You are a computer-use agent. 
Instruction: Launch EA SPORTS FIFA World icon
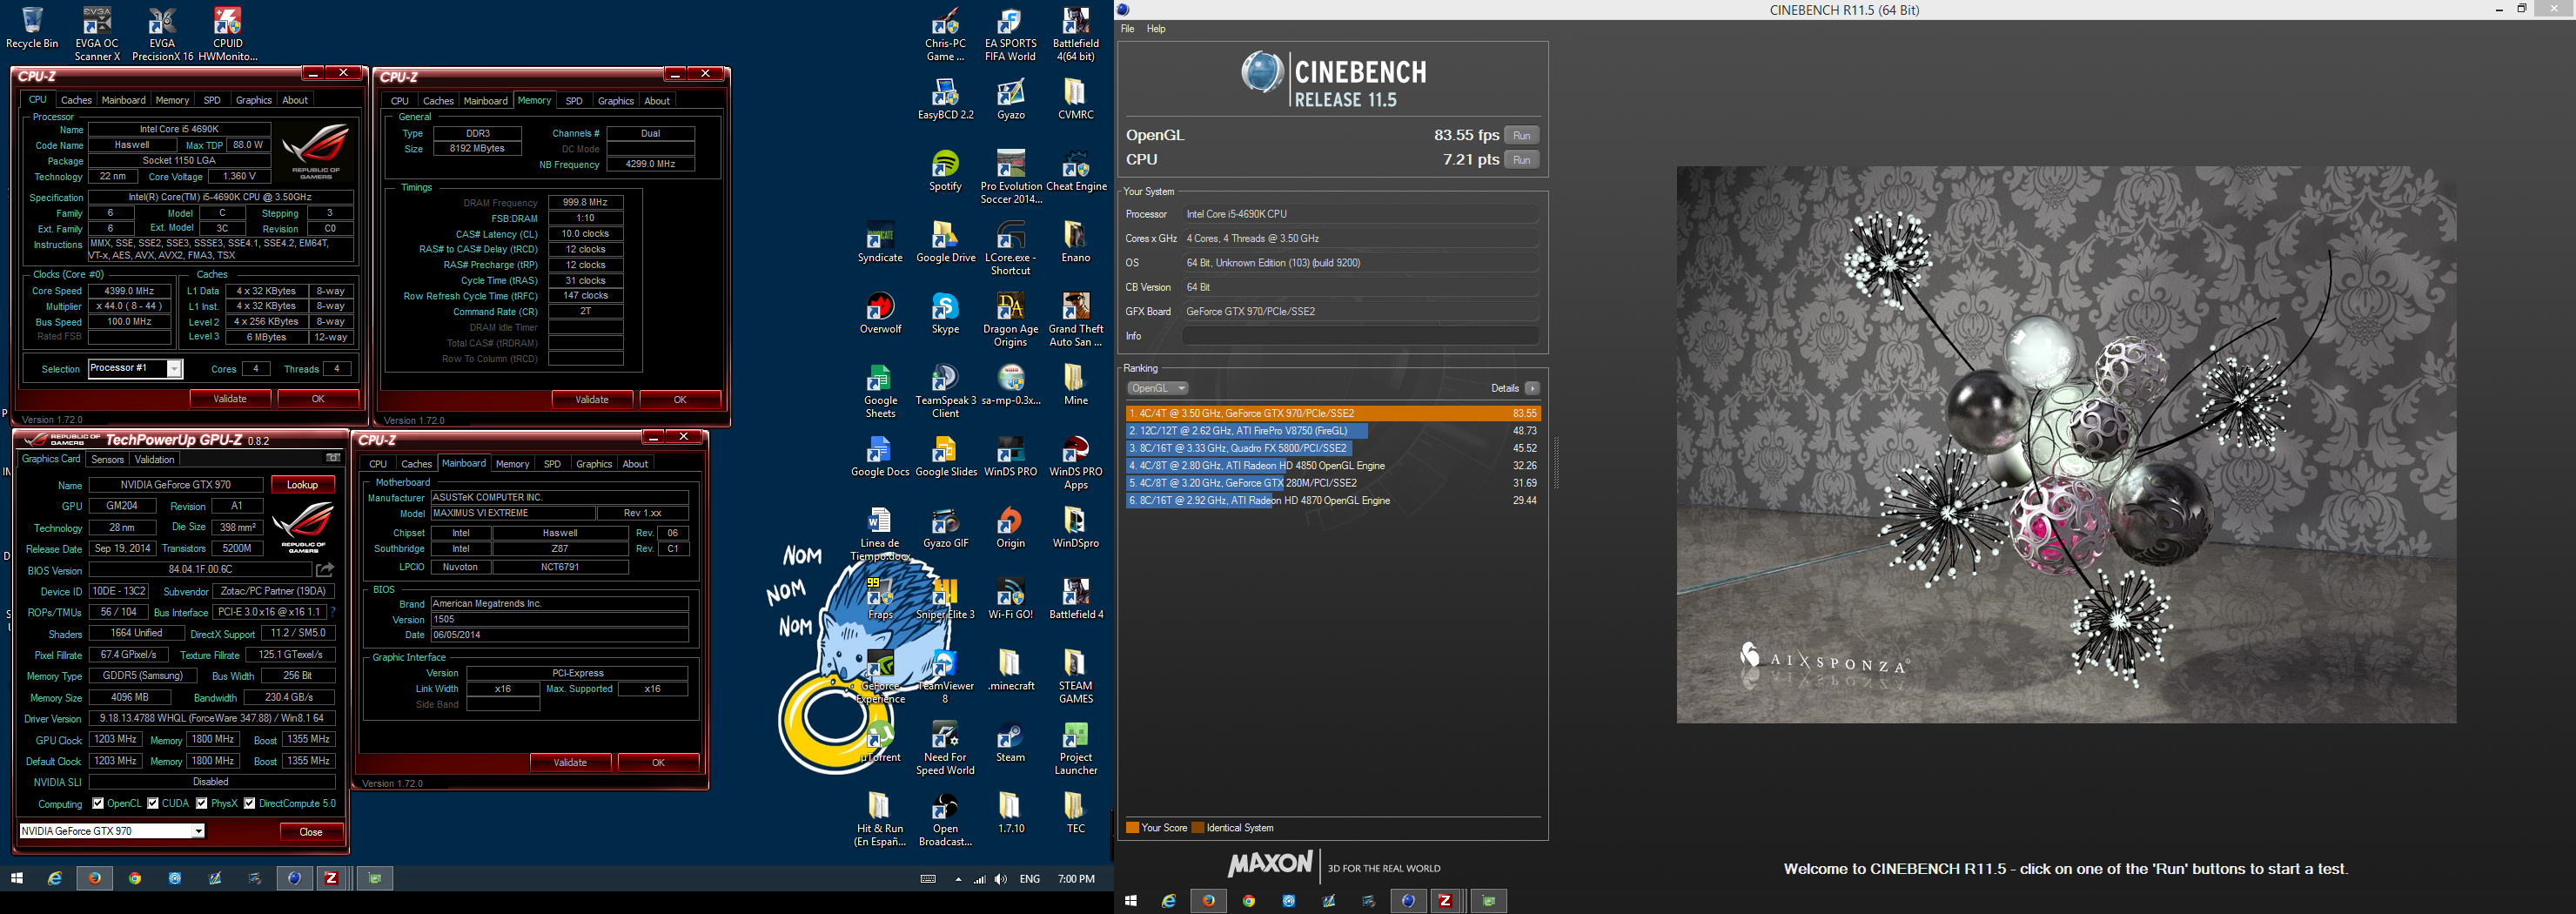coord(1010,34)
